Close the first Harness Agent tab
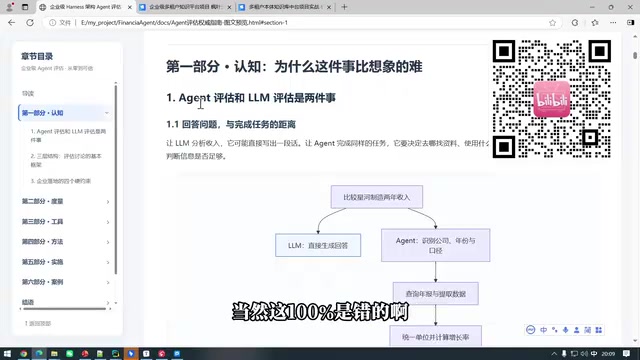The image size is (640, 360). click(x=130, y=7)
